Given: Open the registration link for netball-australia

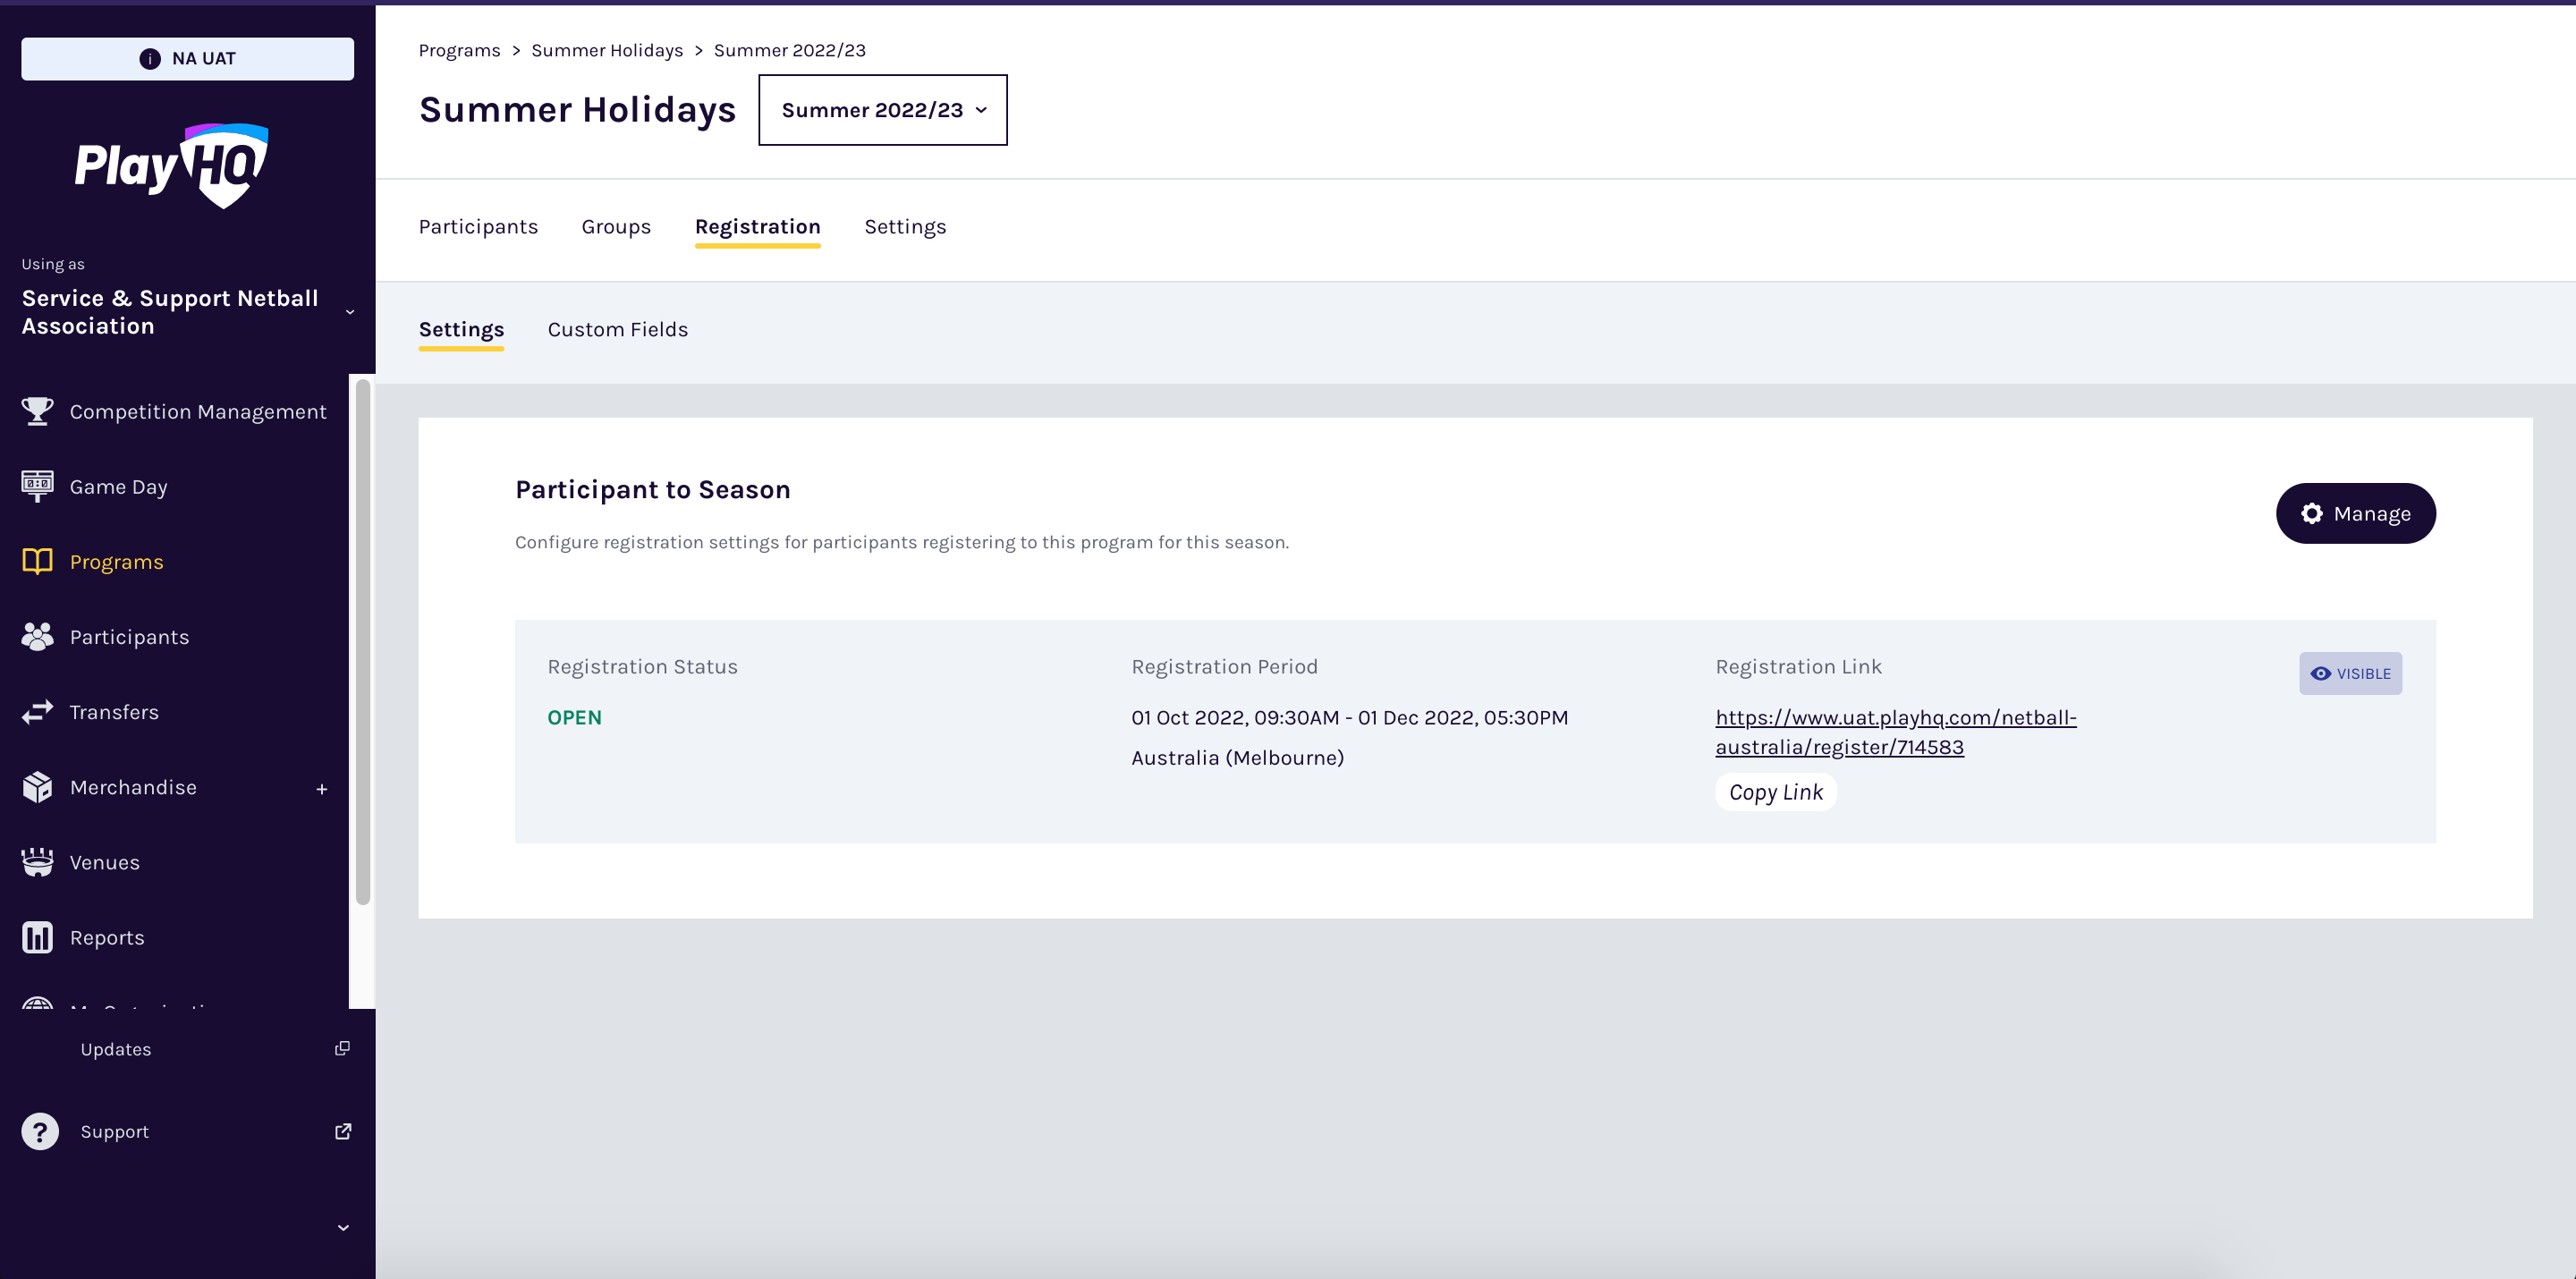Looking at the screenshot, I should point(1895,732).
